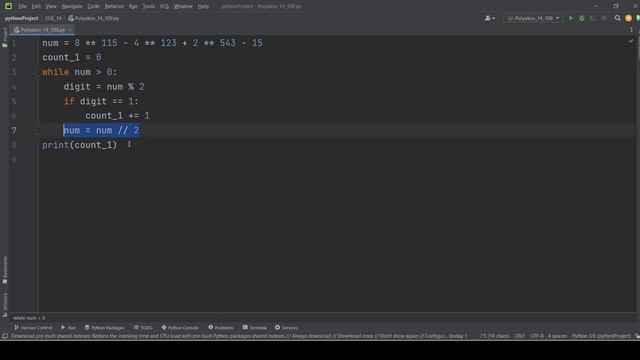This screenshot has height=360, width=640.
Task: Open Search Everywhere magnifier icon
Action: (618, 18)
